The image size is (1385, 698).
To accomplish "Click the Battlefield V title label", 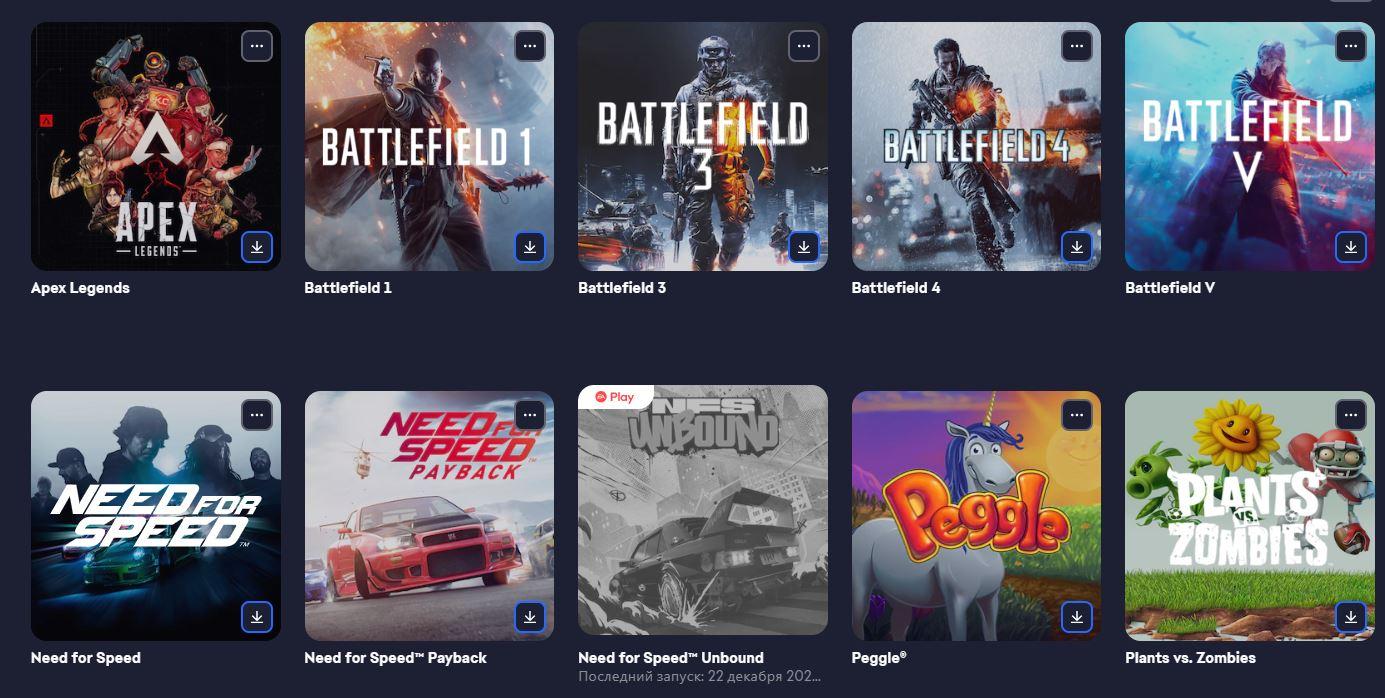I will tap(1170, 288).
